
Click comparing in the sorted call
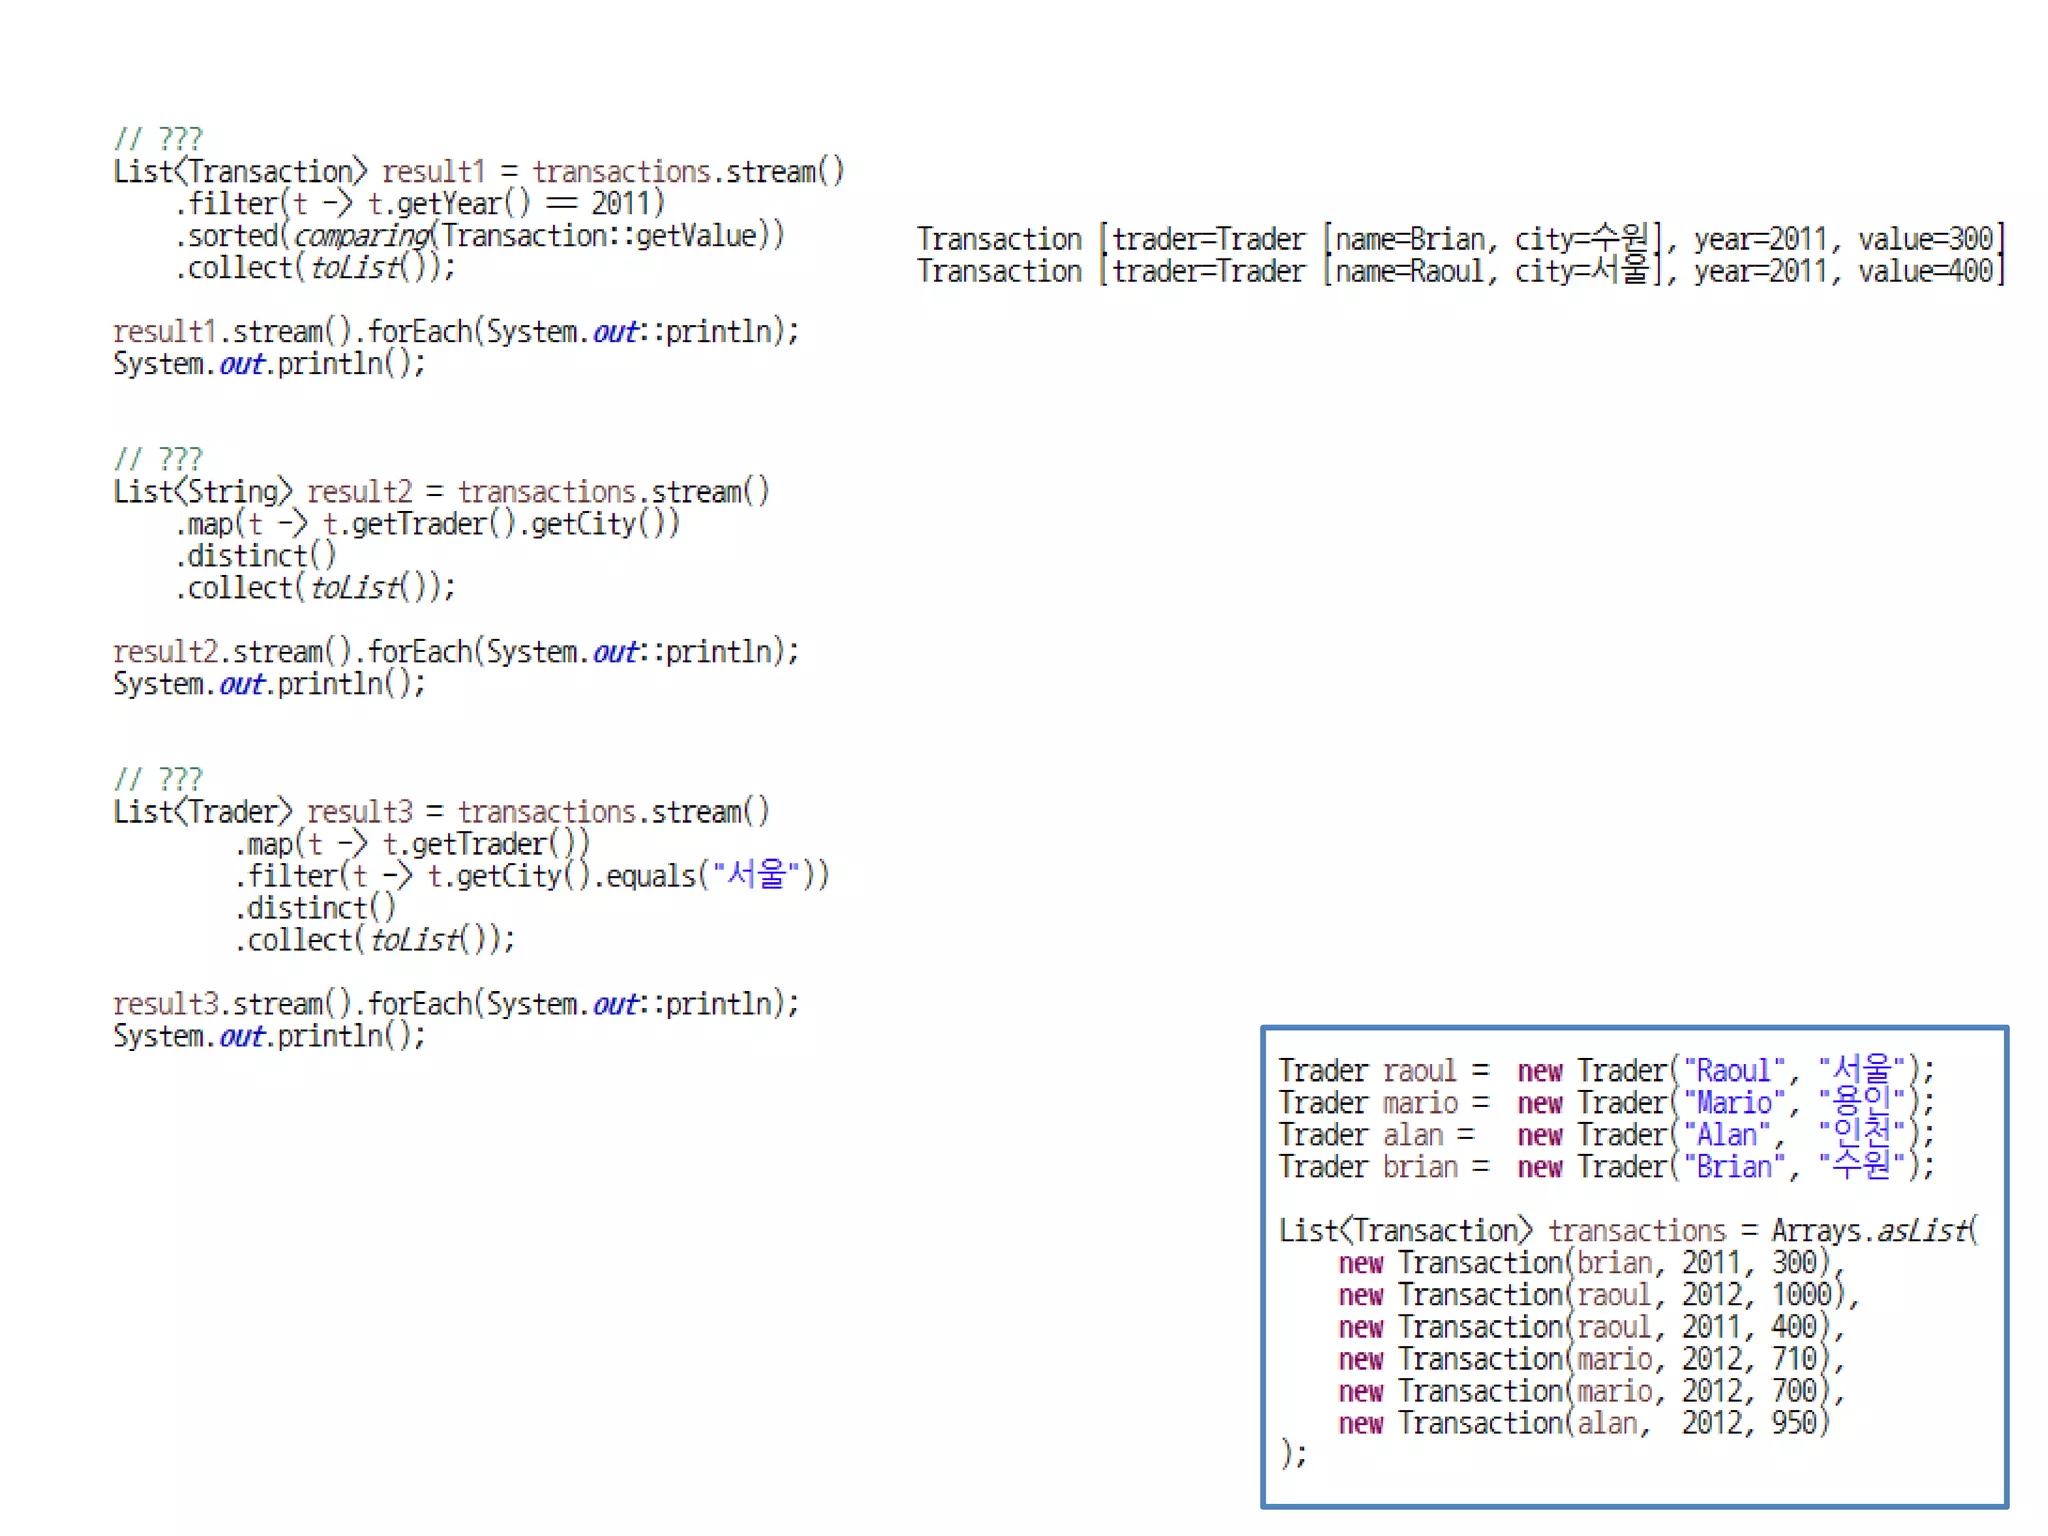362,236
